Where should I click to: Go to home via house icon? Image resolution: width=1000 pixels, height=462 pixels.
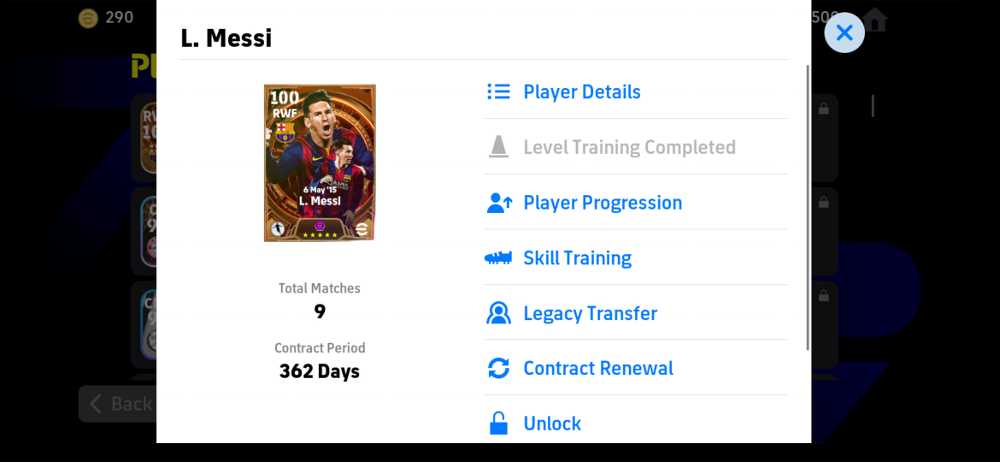[x=875, y=20]
